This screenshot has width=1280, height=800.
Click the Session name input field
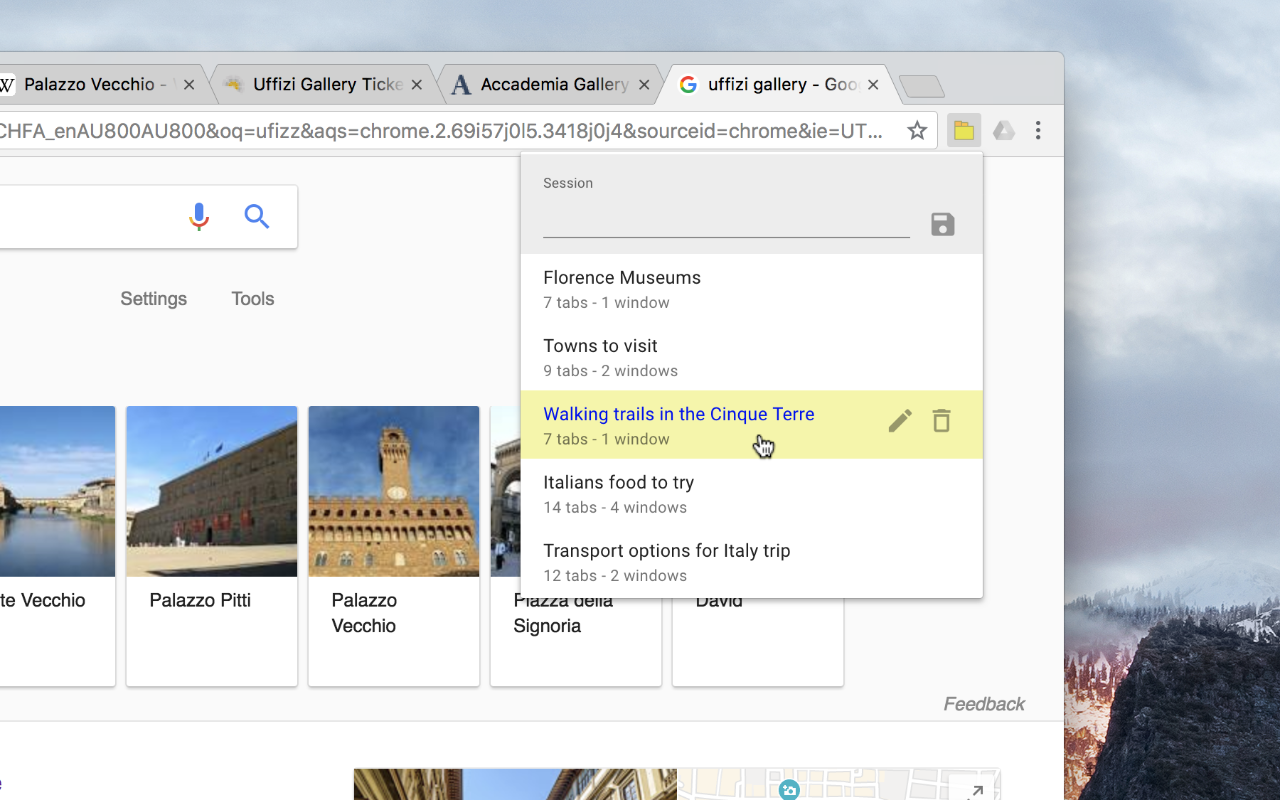725,225
